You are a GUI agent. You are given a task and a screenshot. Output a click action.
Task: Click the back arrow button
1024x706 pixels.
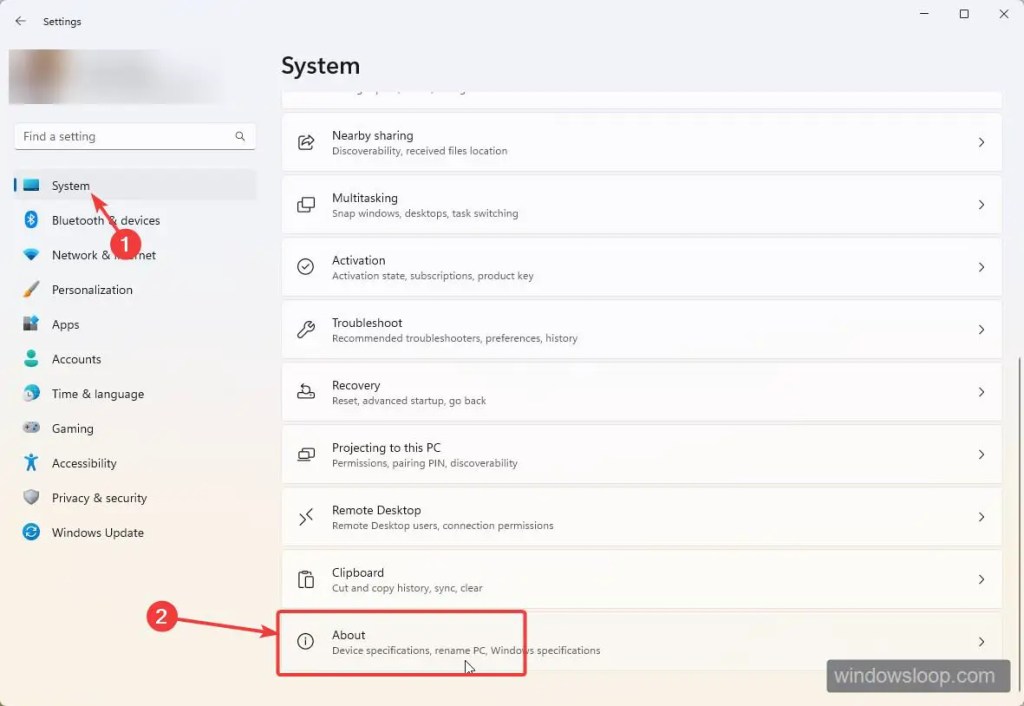point(20,21)
